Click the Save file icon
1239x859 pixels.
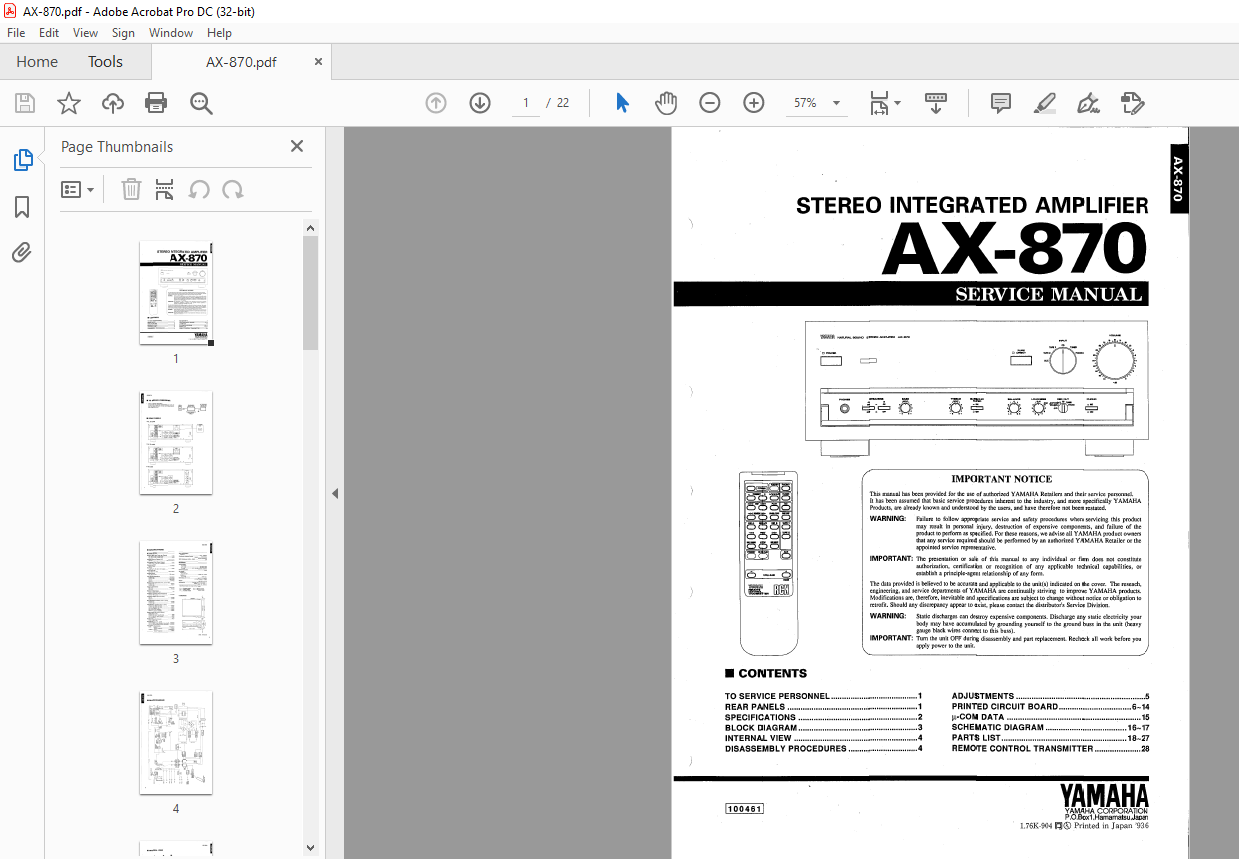(25, 103)
